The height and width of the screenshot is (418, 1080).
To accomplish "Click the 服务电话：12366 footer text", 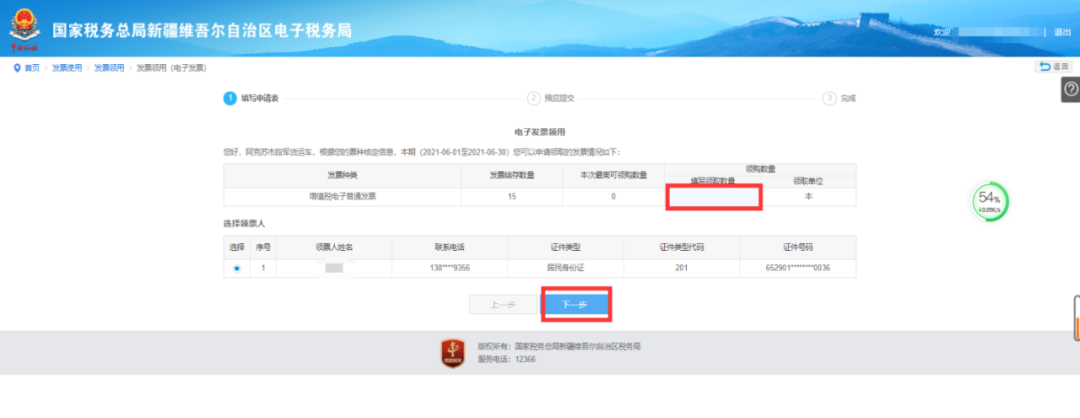I will [x=507, y=359].
